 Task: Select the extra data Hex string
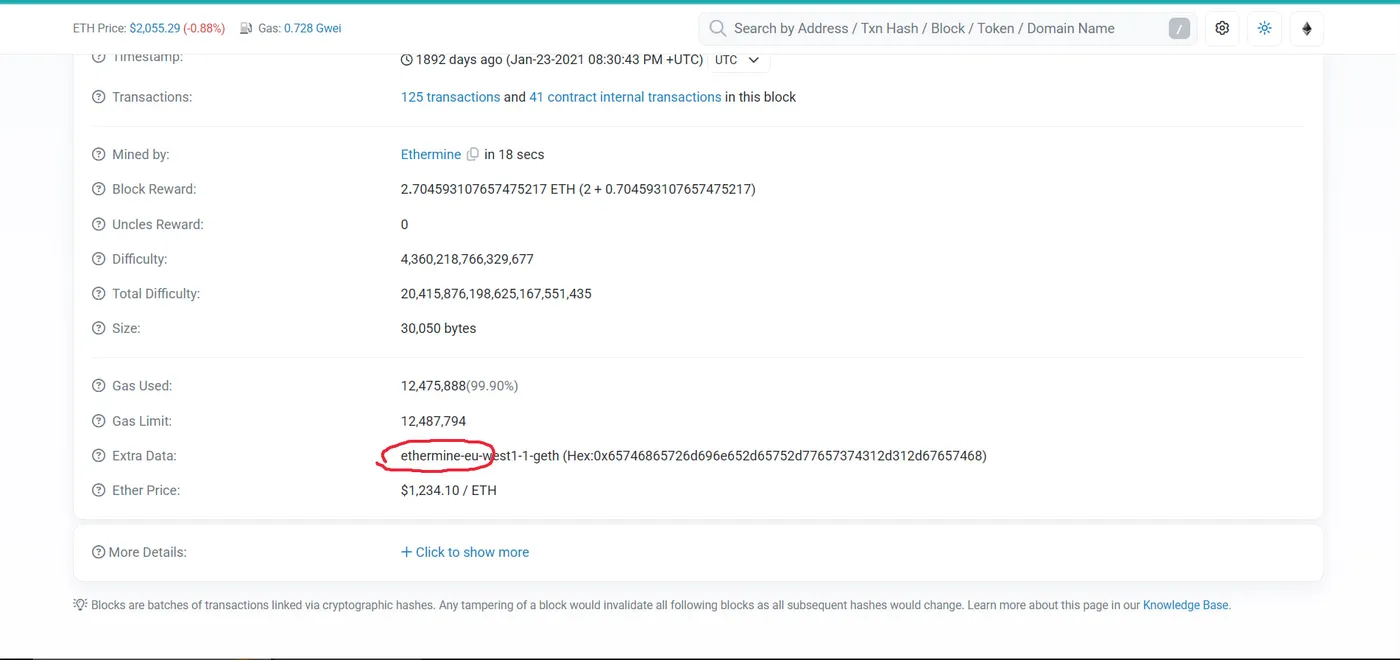click(775, 456)
